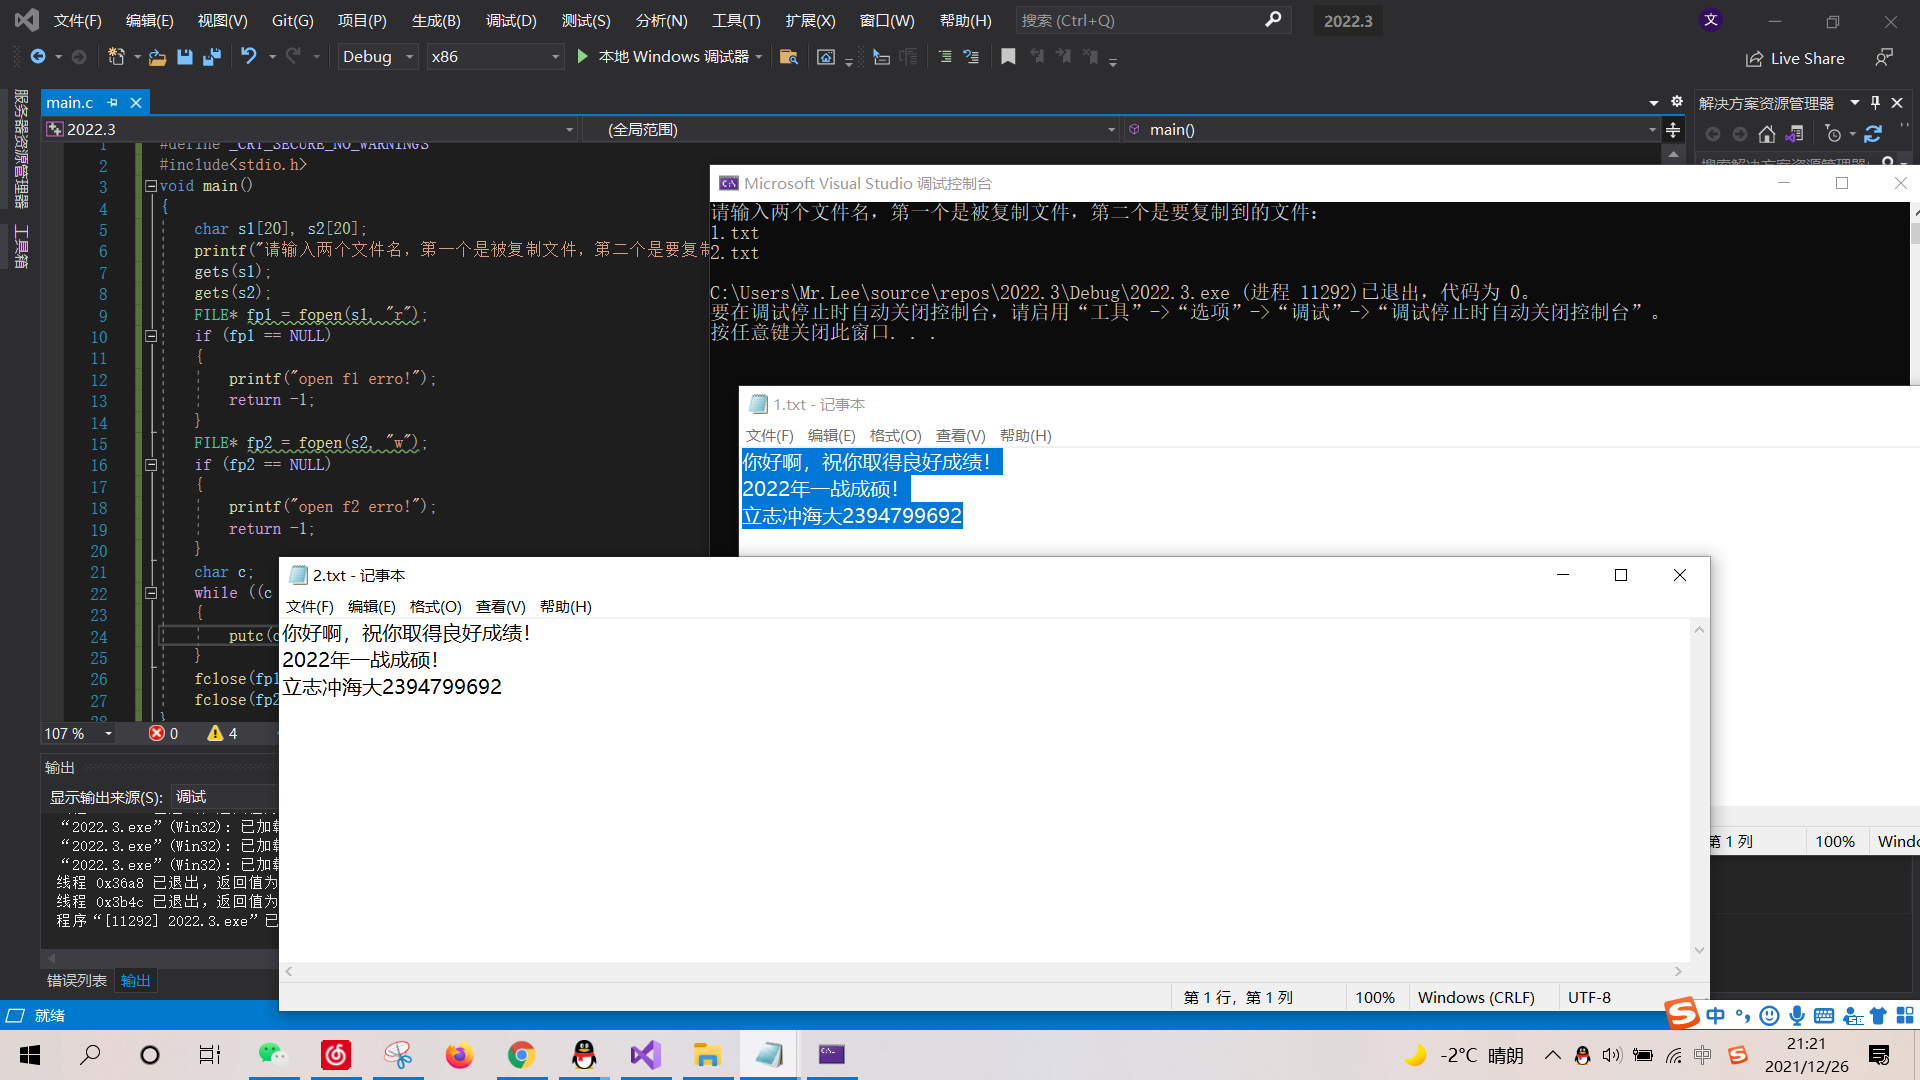The image size is (1920, 1080).
Task: Expand the global scope (全局范围) dropdown
Action: pos(1111,130)
